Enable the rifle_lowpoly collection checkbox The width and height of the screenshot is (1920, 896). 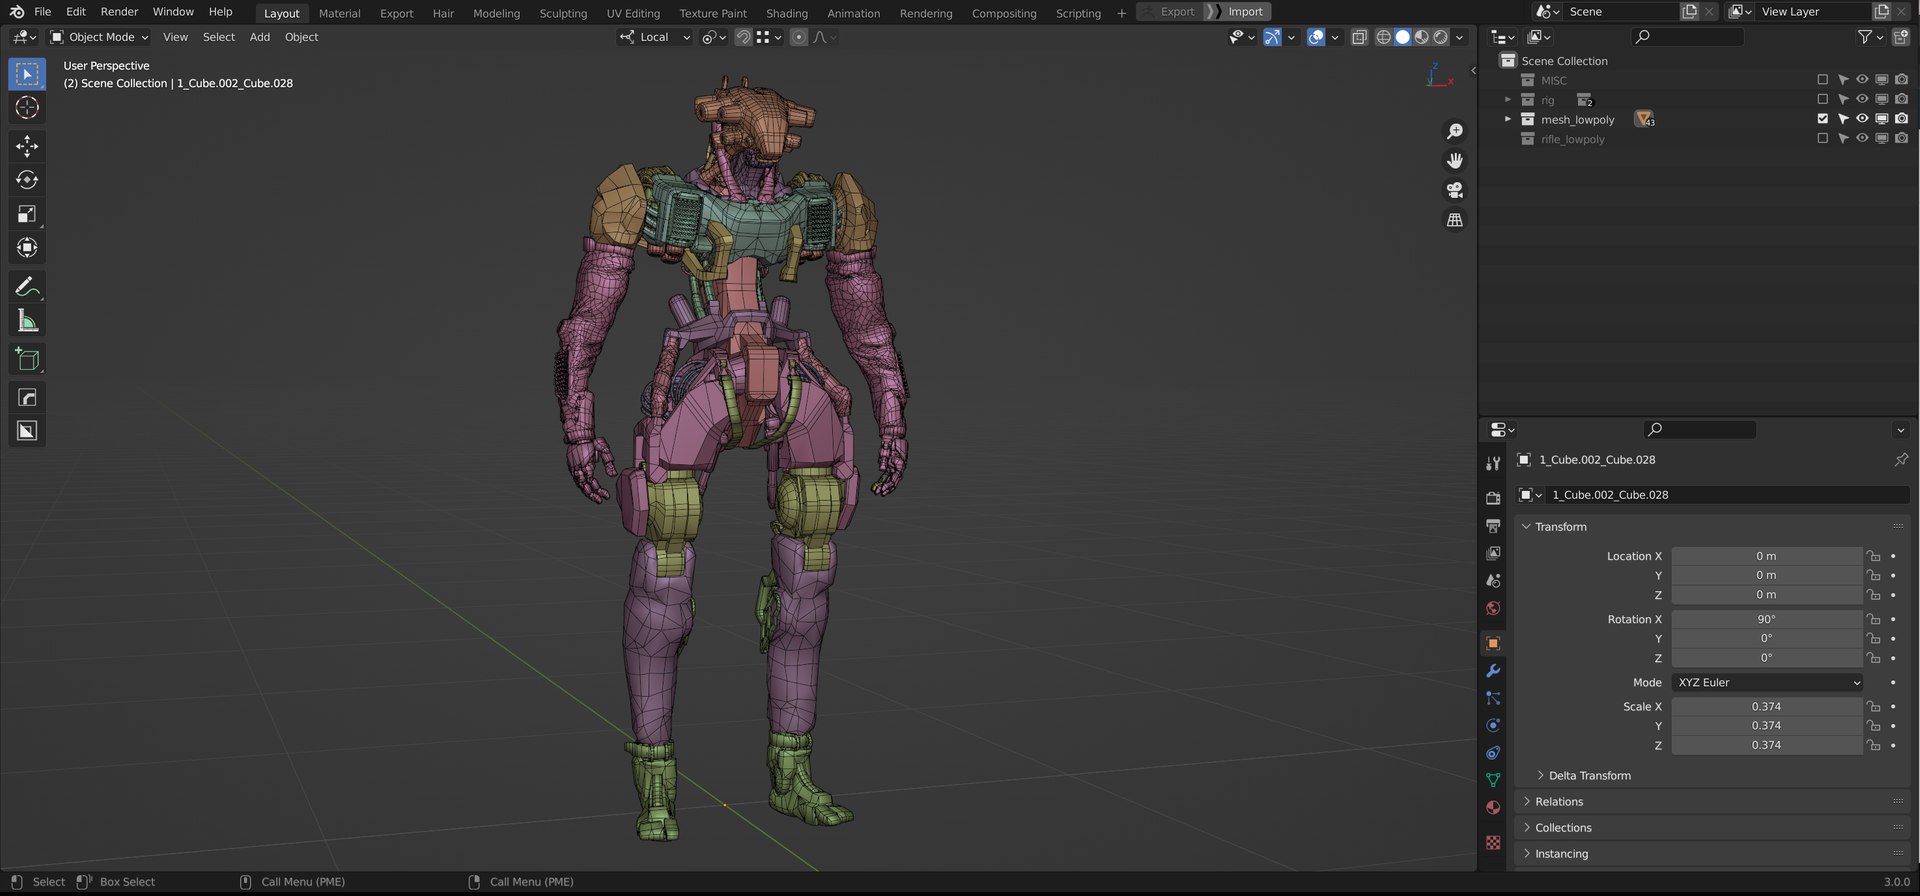[x=1822, y=139]
